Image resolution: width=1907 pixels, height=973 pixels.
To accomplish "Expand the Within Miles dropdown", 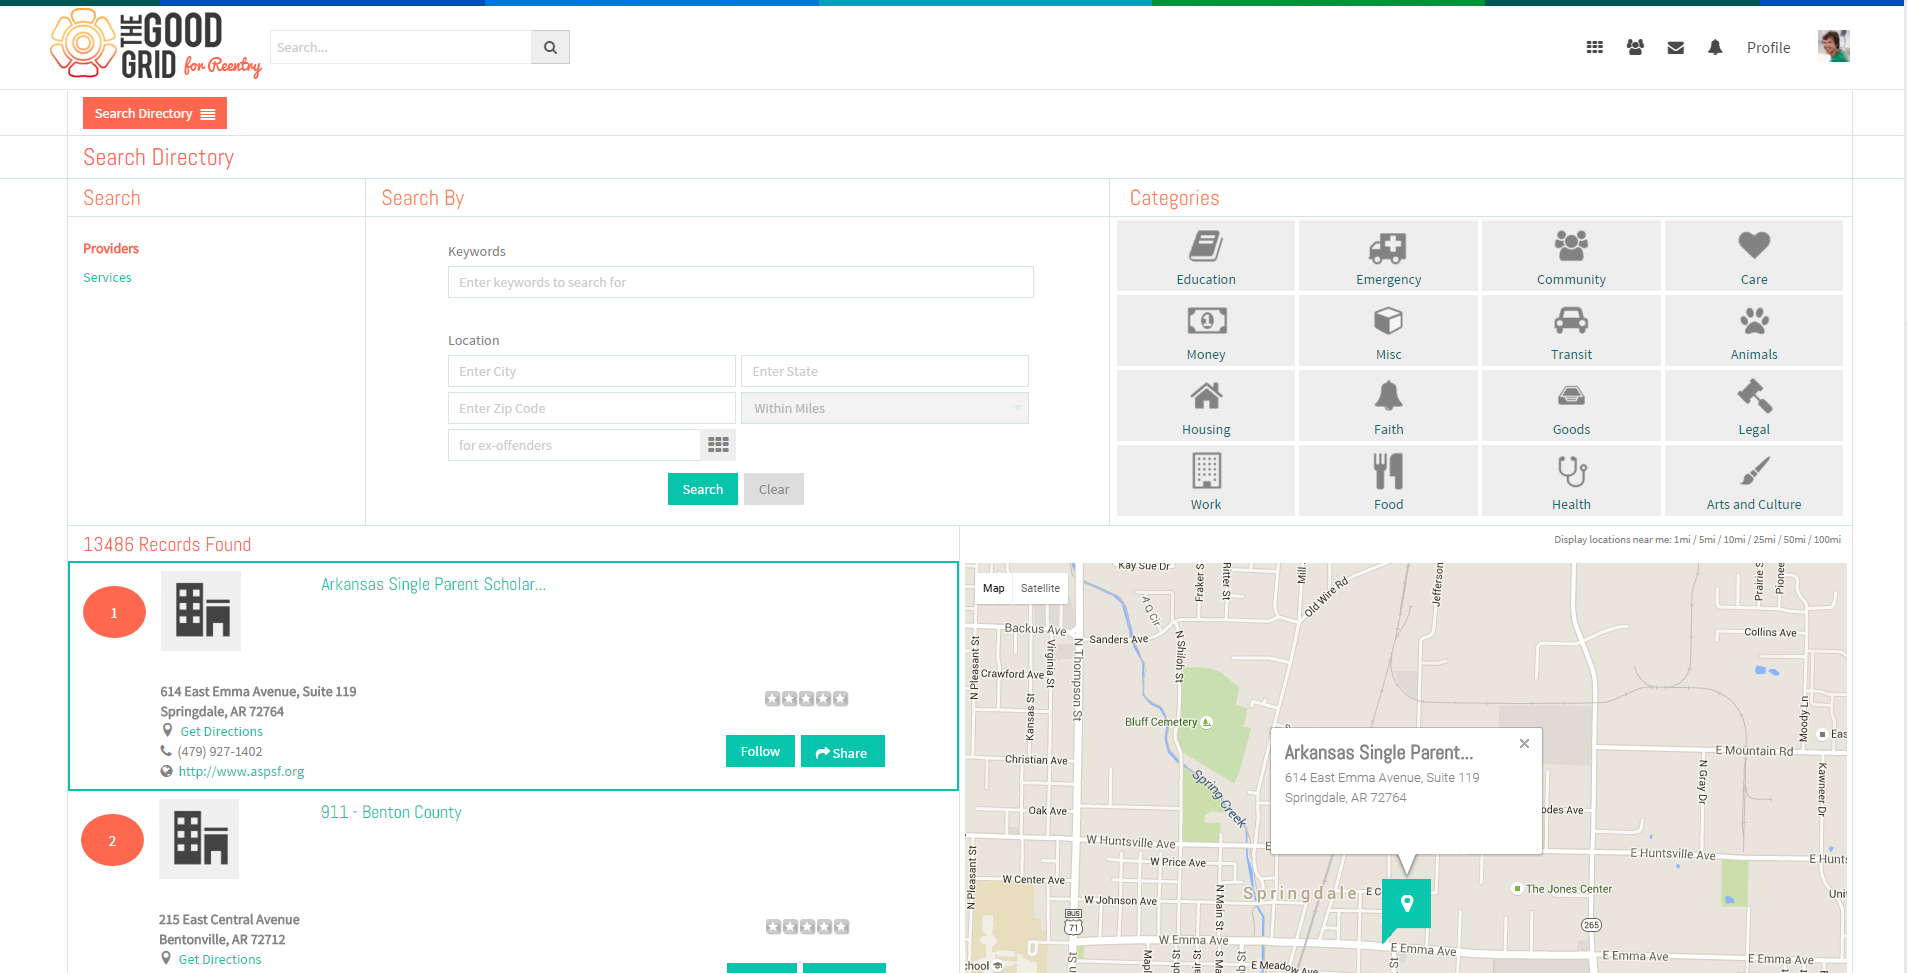I will 885,408.
